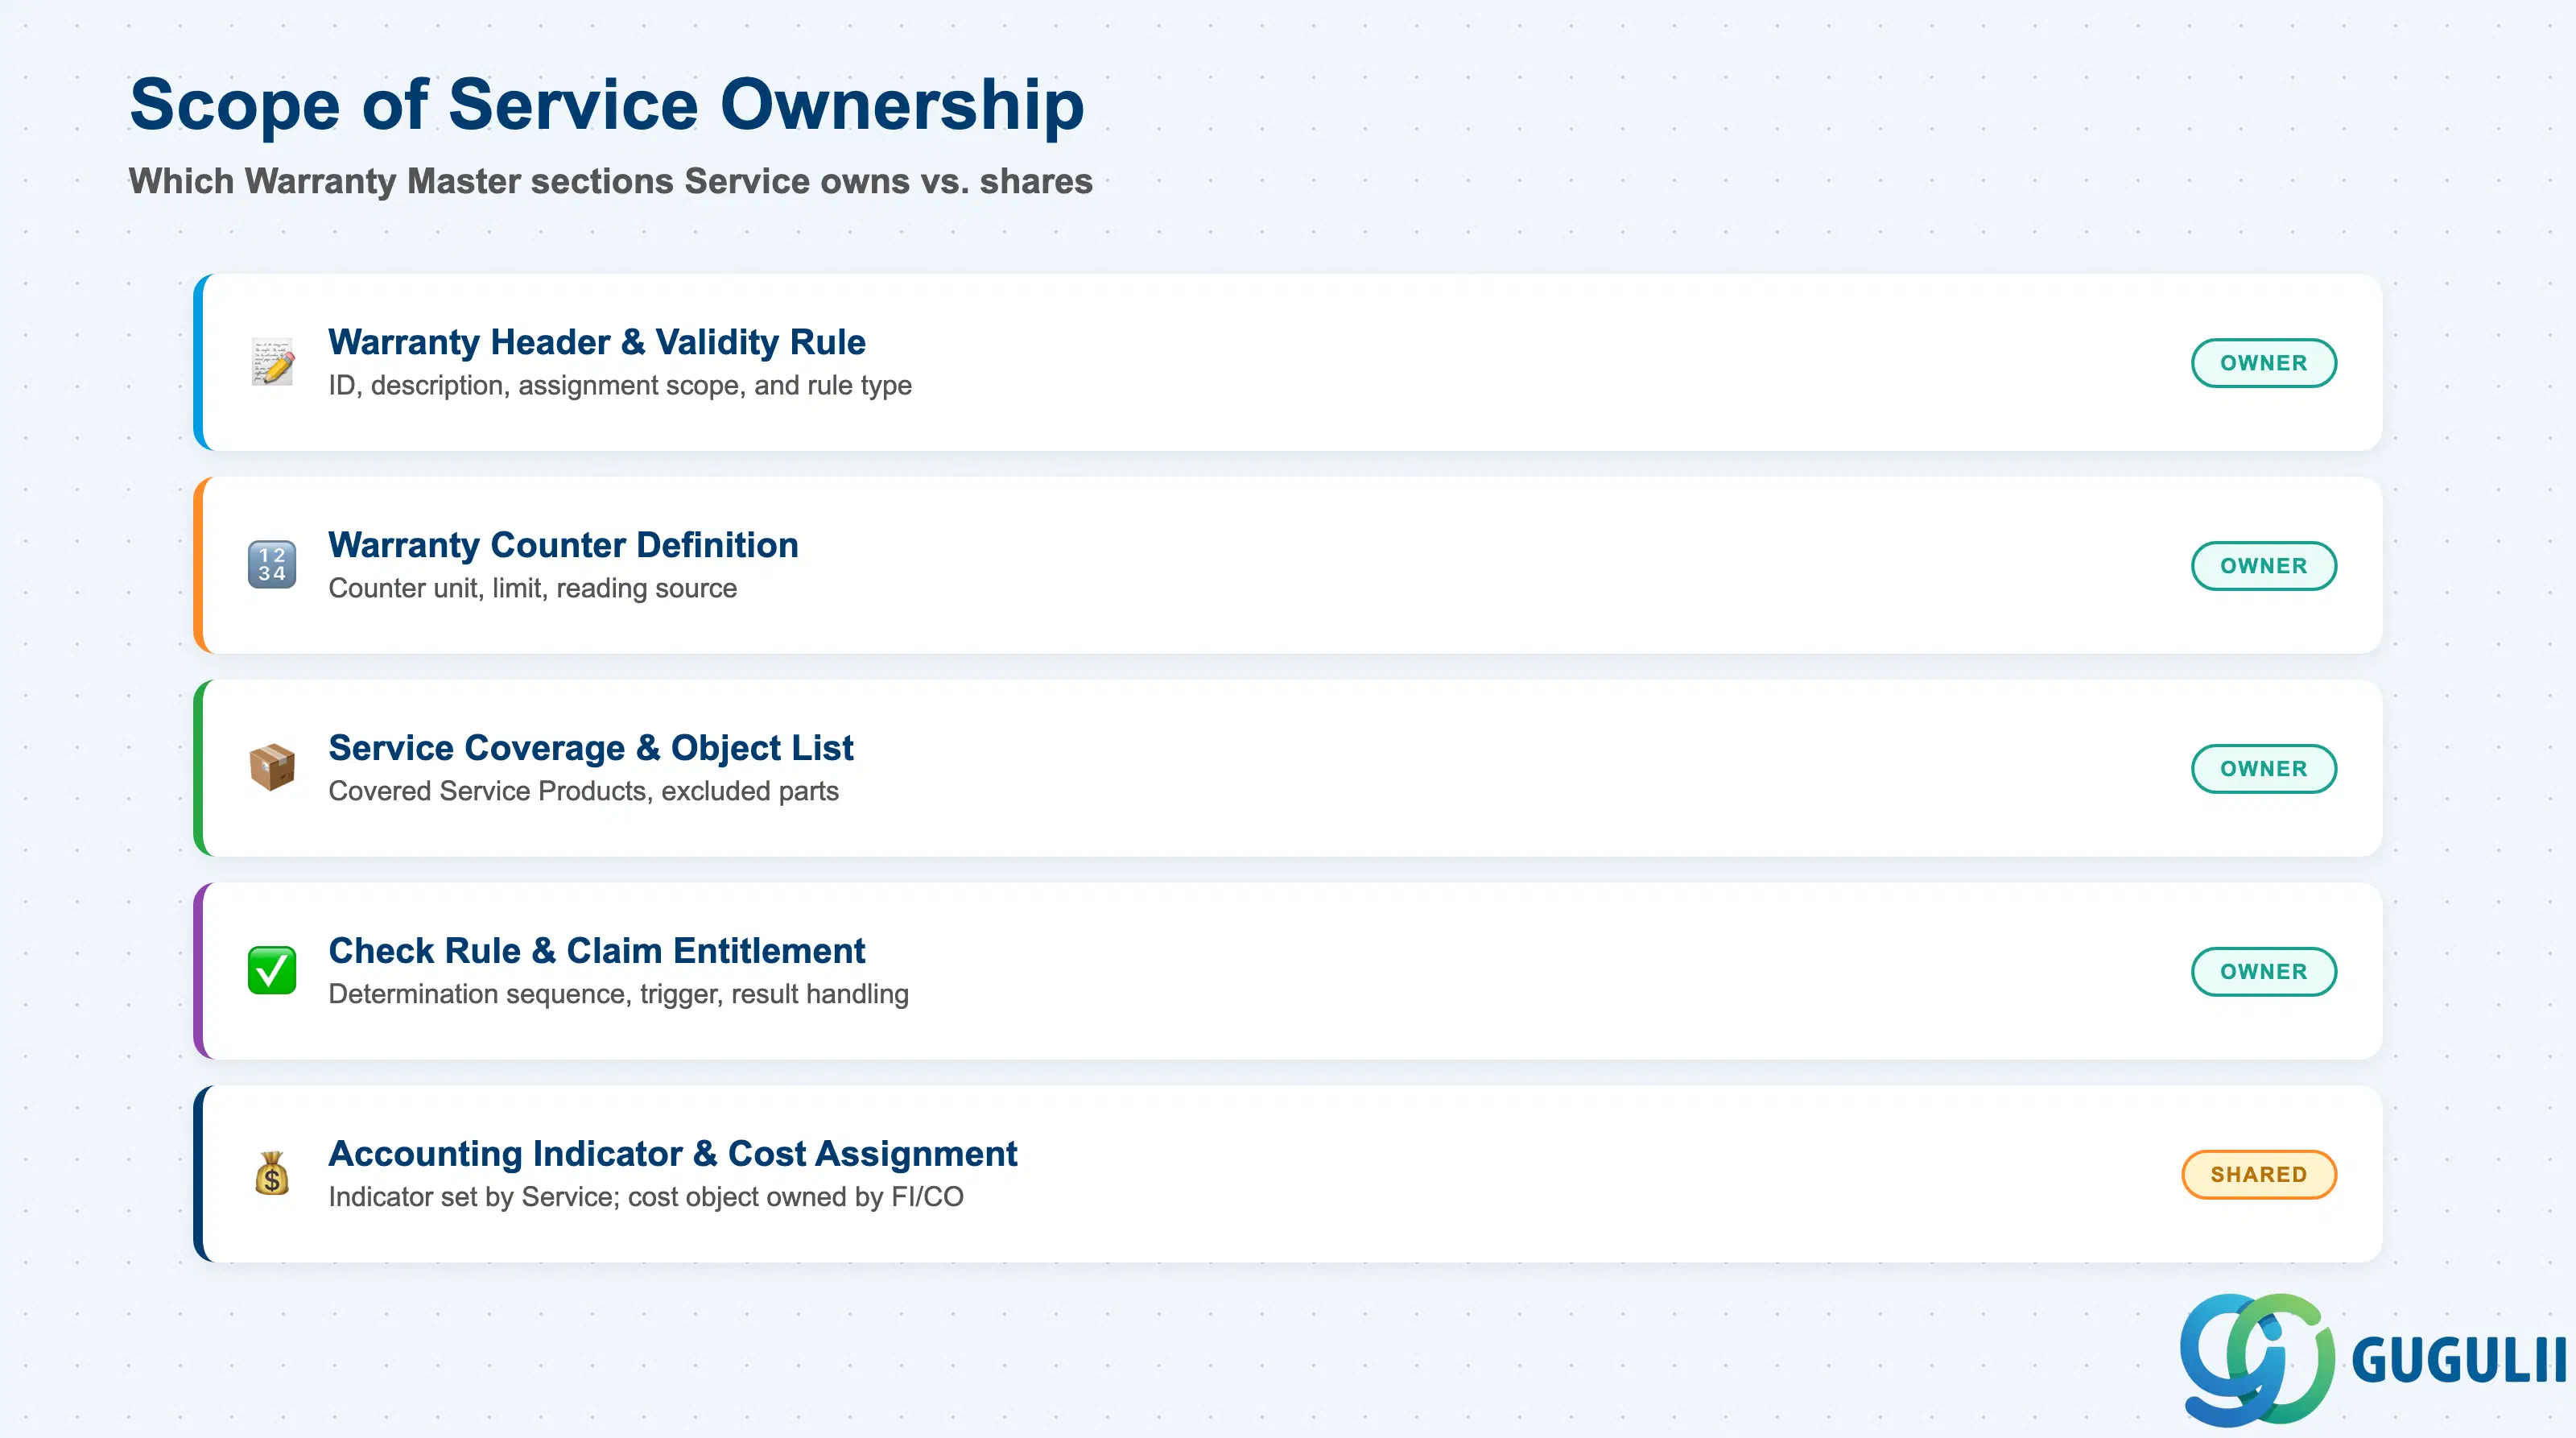
Task: Click OWNER badge for Warranty Counter Definition
Action: point(2264,566)
